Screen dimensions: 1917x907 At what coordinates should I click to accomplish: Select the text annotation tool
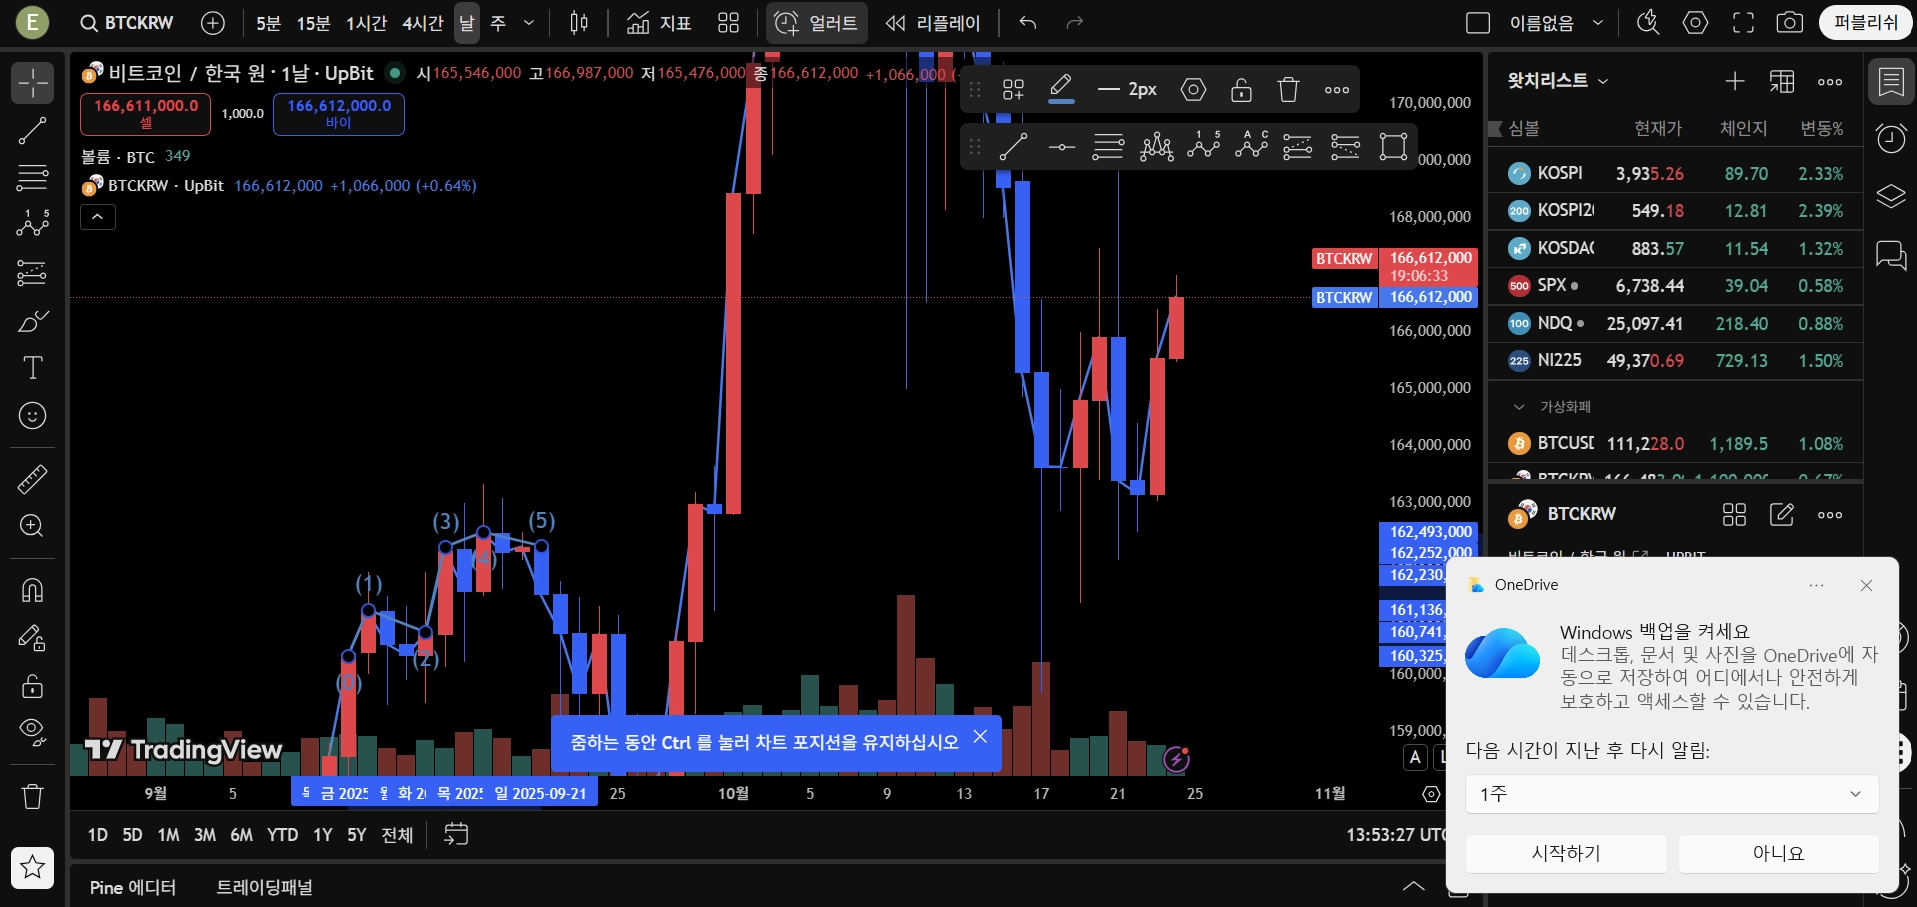(x=32, y=368)
